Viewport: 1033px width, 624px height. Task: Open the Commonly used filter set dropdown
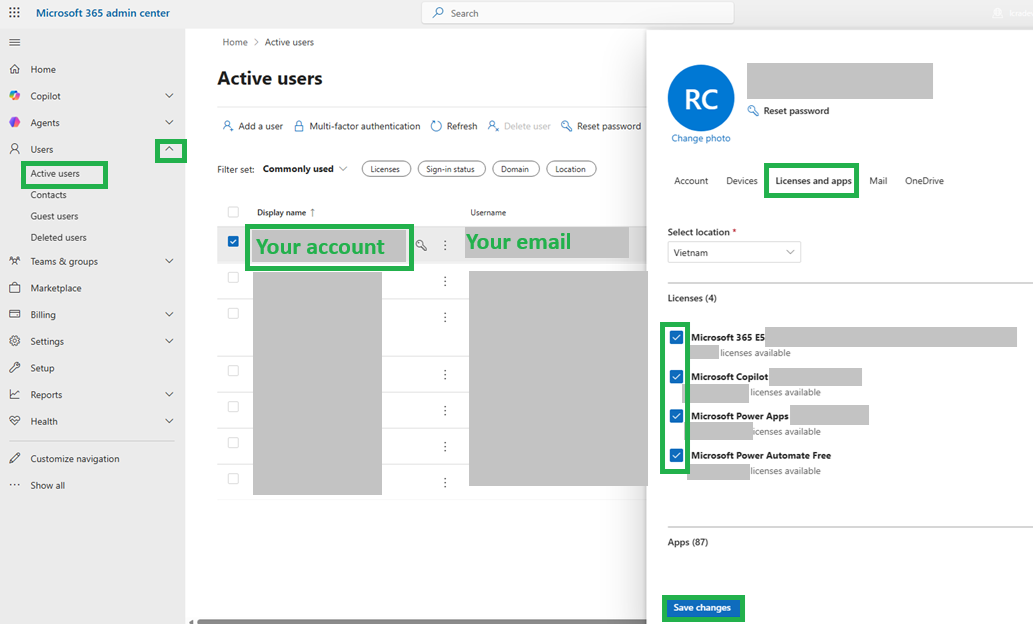click(304, 169)
